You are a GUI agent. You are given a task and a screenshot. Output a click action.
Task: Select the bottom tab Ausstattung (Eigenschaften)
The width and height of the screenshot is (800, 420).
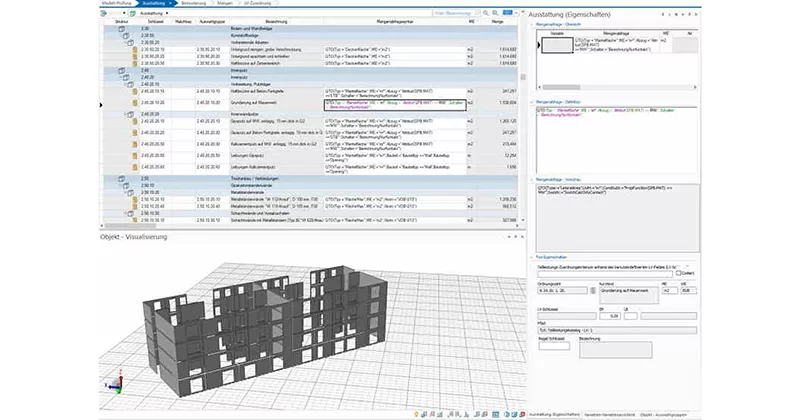pos(554,415)
